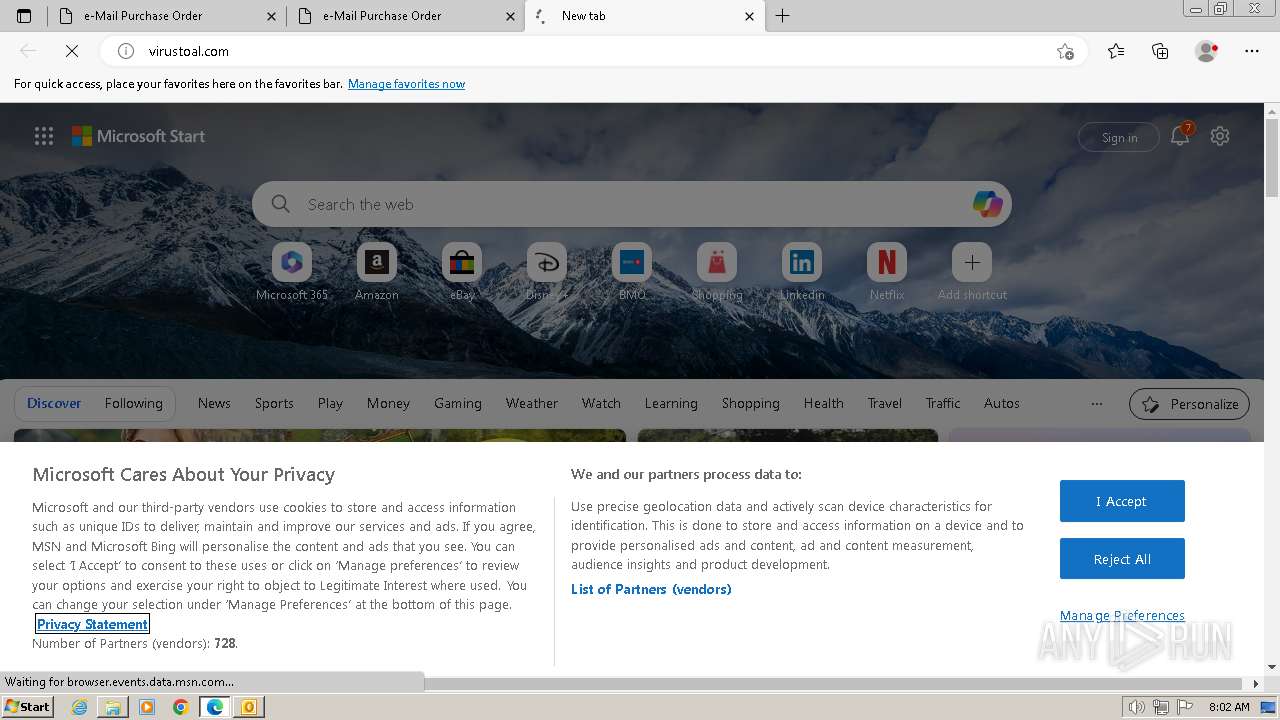The image size is (1280, 720).
Task: Click the Personalize button
Action: click(x=1189, y=404)
